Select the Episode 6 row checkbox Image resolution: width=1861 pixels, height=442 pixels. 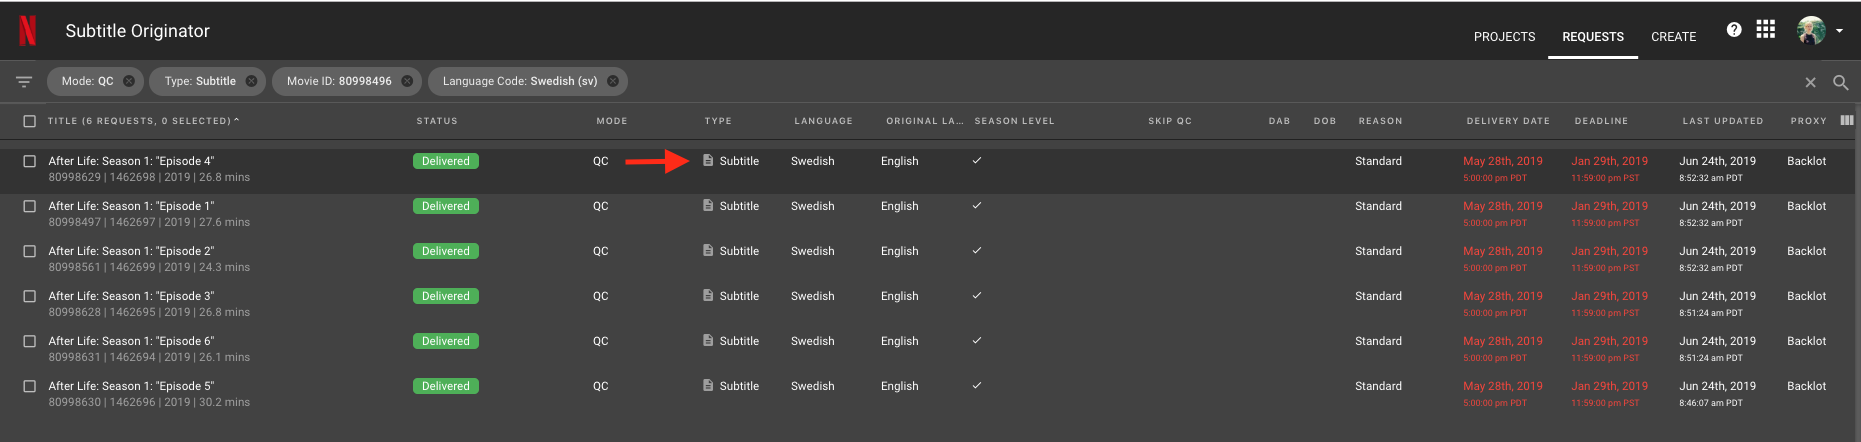29,341
